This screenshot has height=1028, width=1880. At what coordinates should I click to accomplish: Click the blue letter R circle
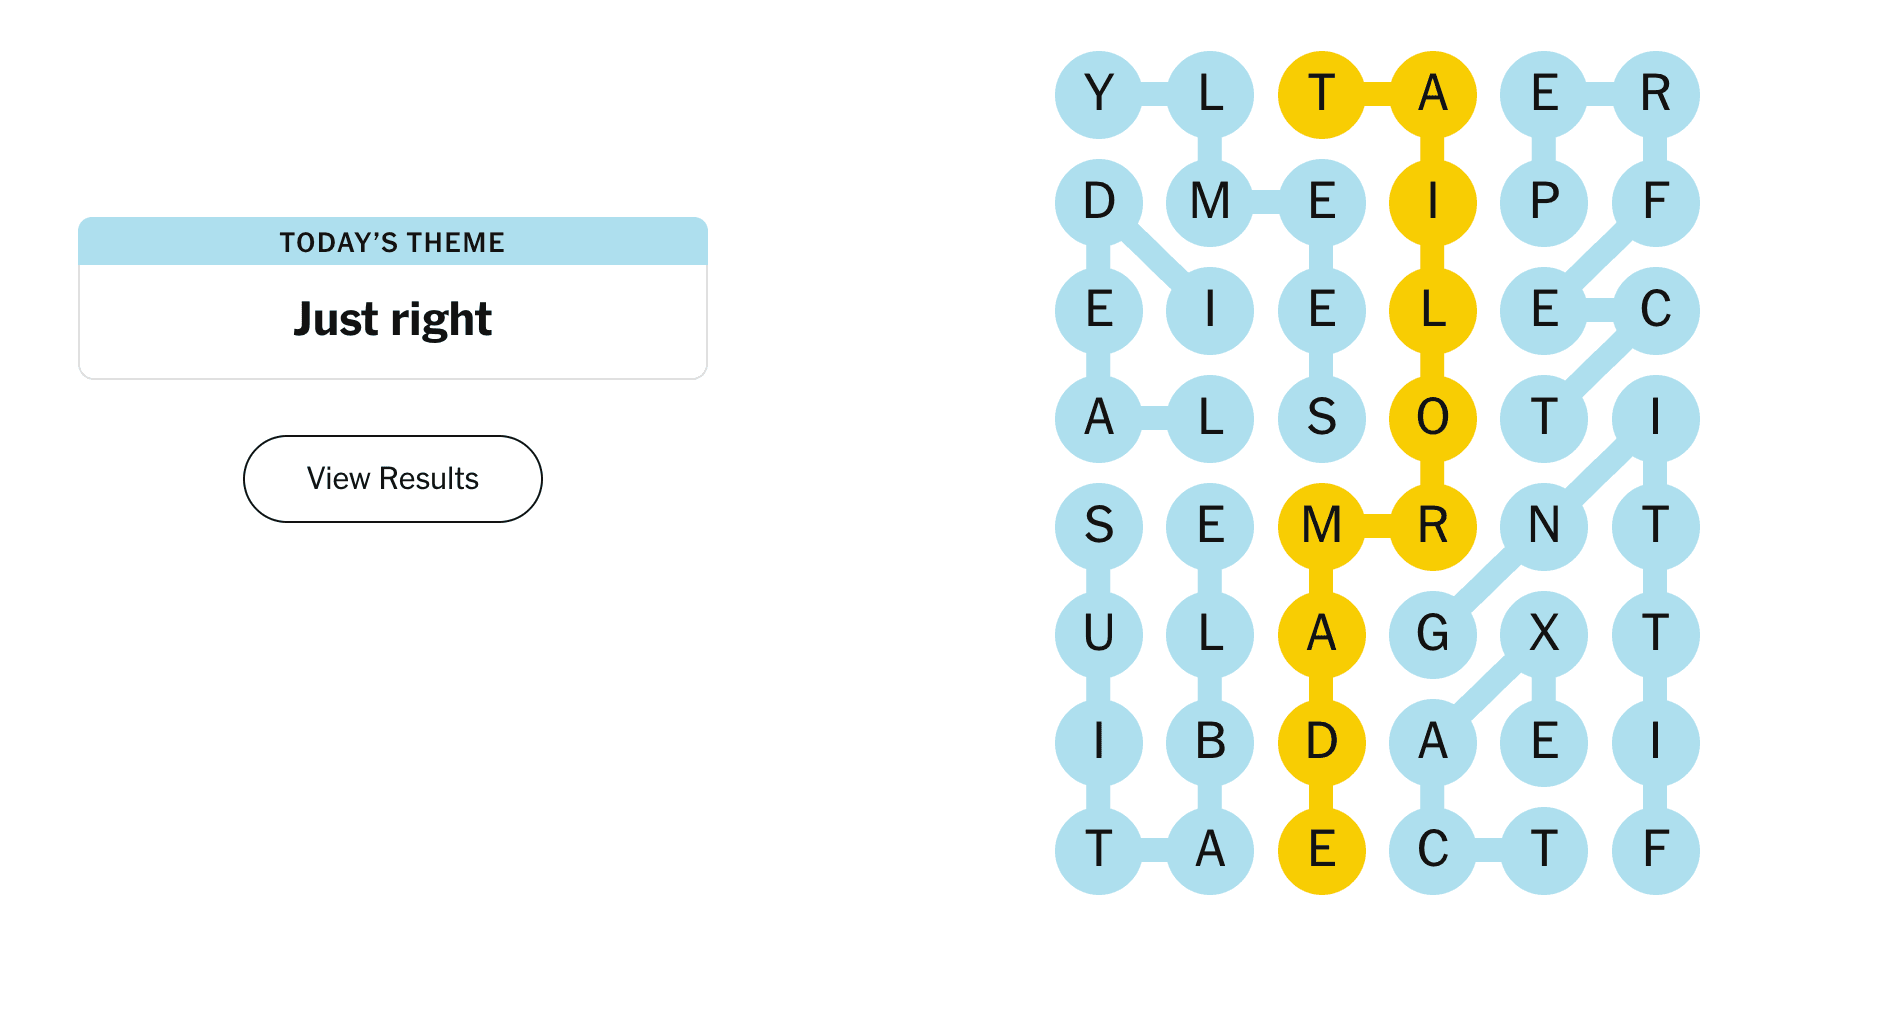click(1656, 95)
